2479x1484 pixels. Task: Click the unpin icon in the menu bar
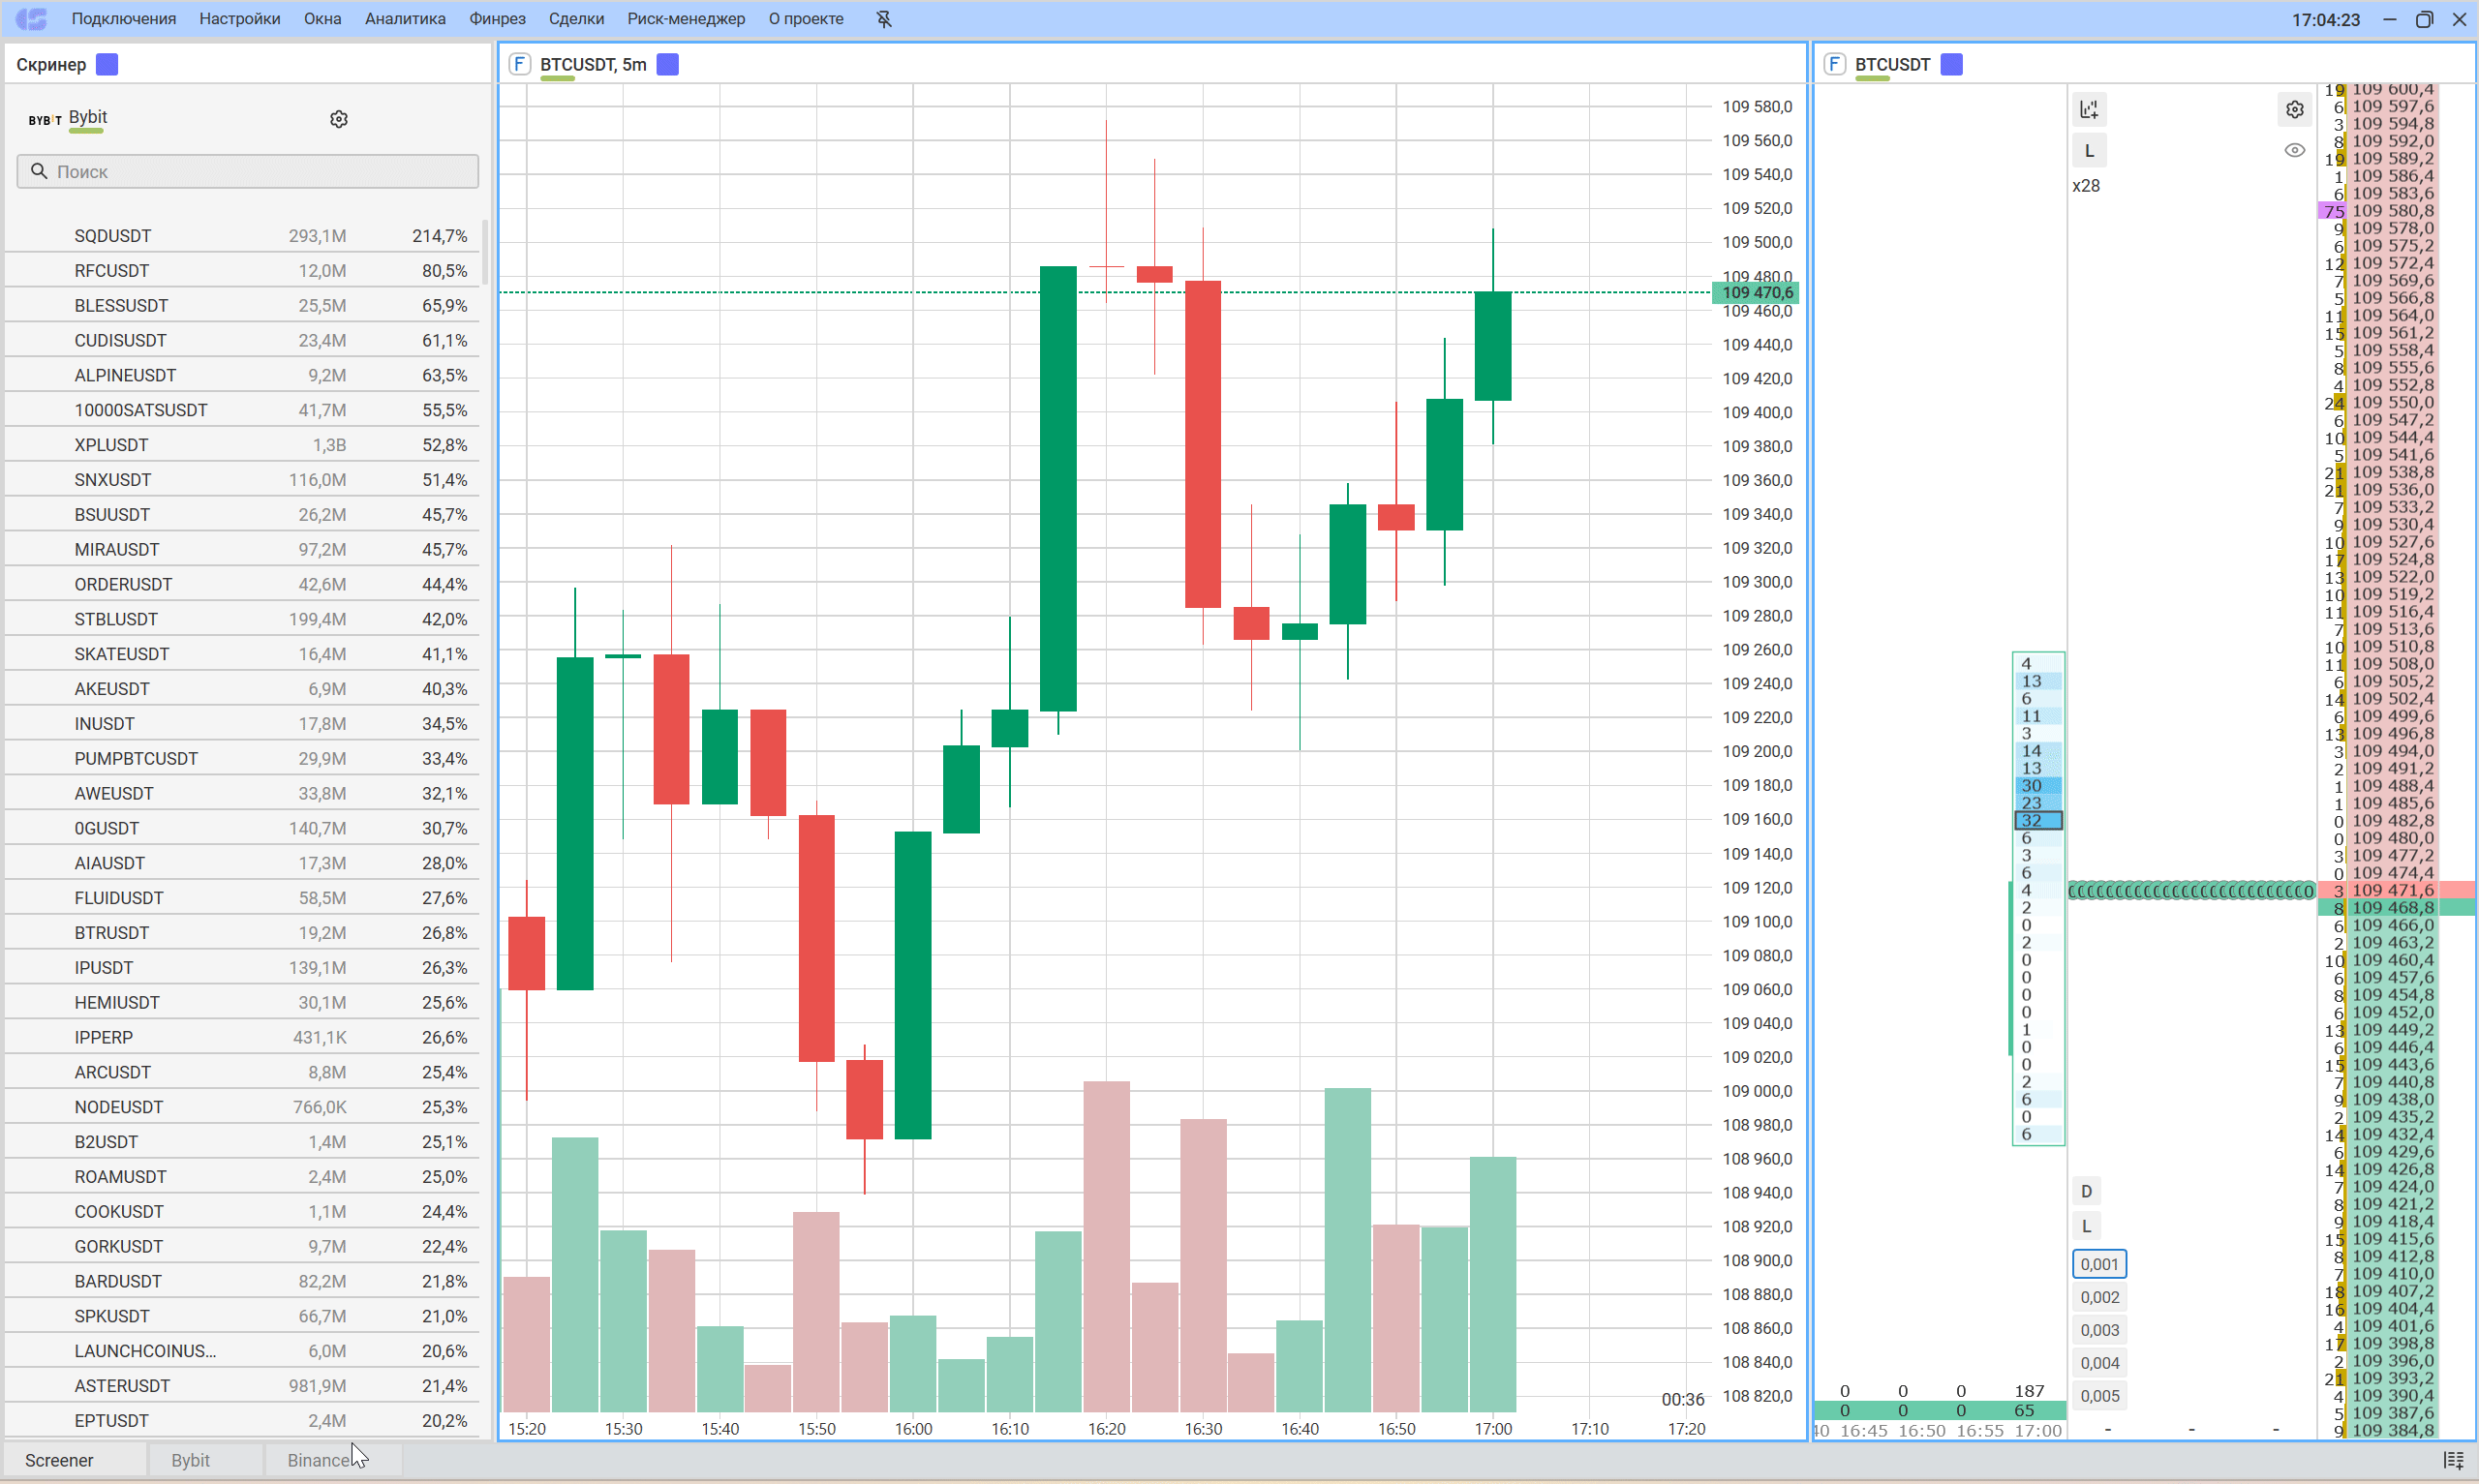pyautogui.click(x=884, y=19)
